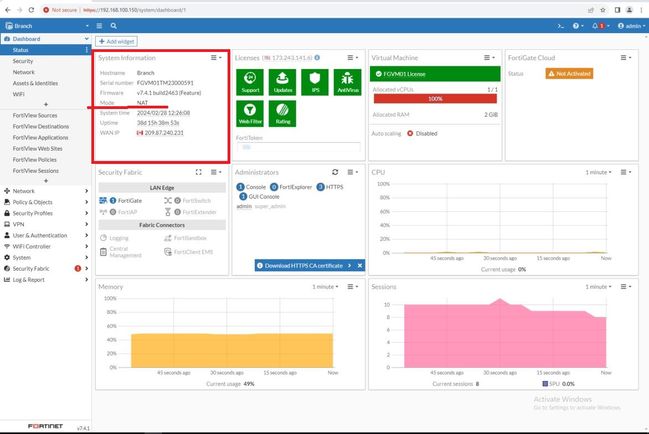Open Virtual Machine widget menu

click(x=489, y=58)
